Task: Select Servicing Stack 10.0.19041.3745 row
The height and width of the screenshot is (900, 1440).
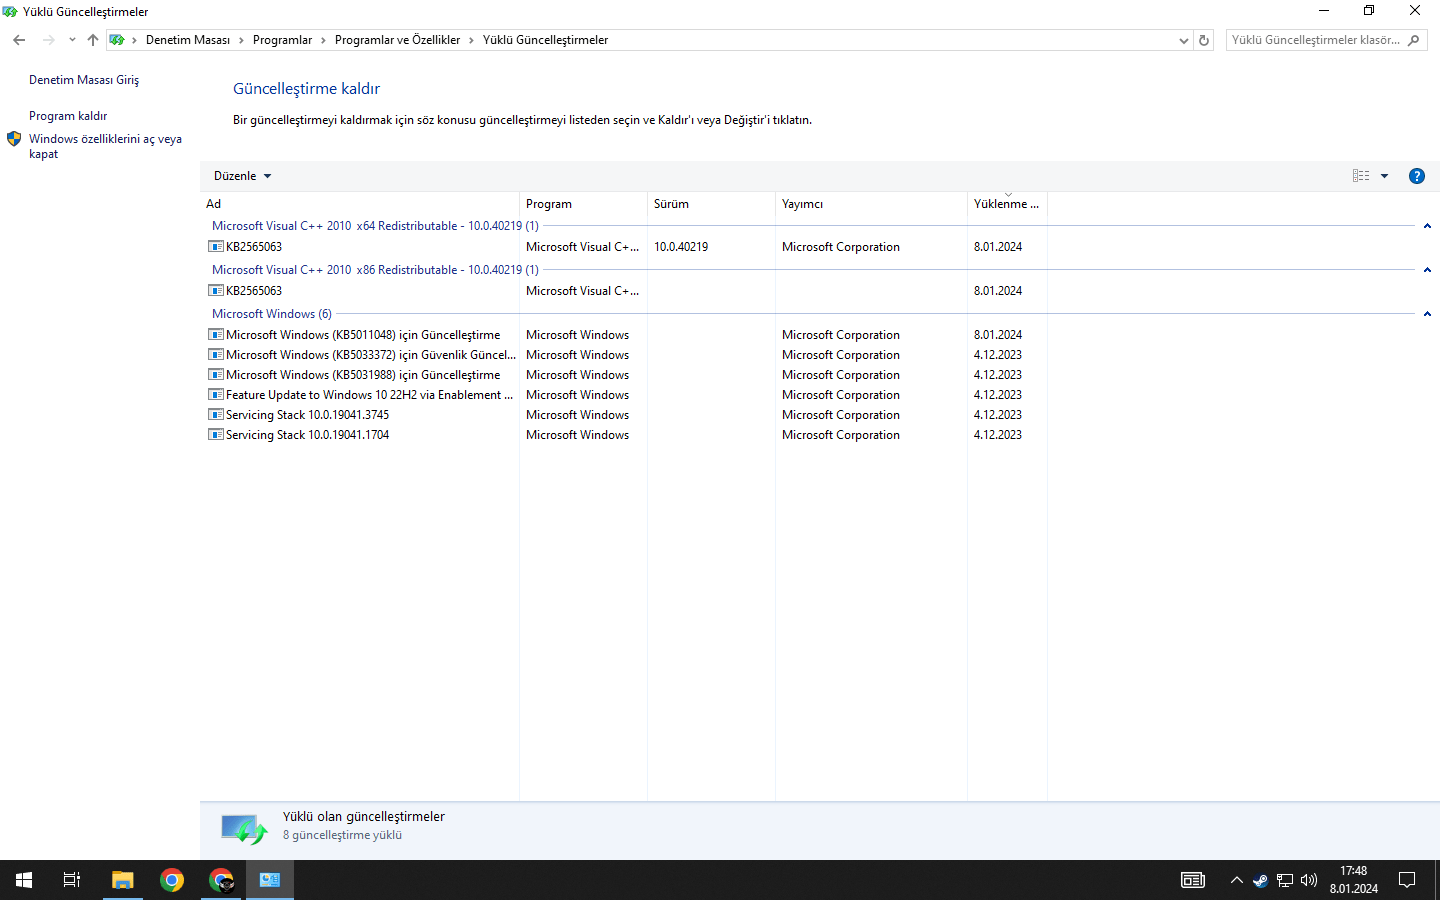Action: click(626, 415)
